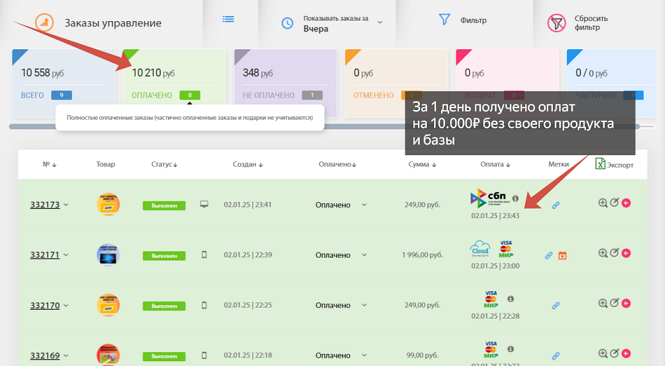This screenshot has height=366, width=665.
Task: Click the calendar label icon for order 332171
Action: (562, 256)
